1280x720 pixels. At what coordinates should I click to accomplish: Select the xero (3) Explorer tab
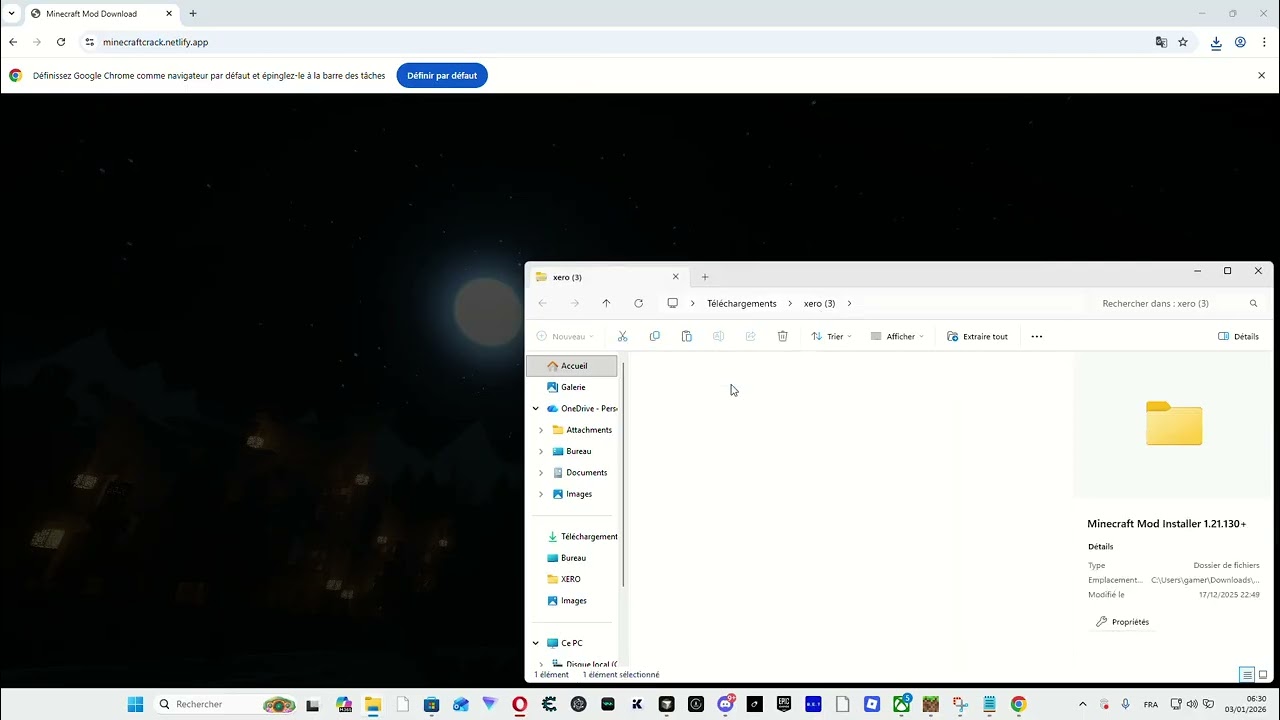point(607,277)
